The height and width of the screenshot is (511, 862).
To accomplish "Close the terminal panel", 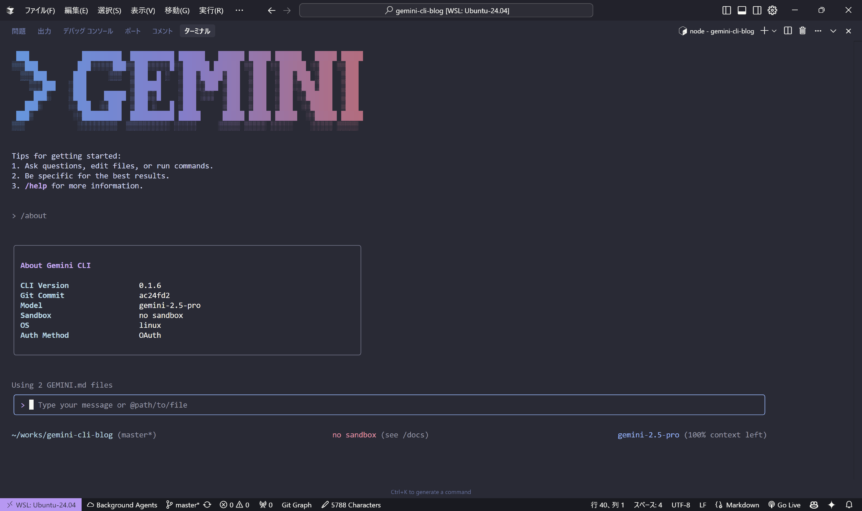I will click(848, 31).
